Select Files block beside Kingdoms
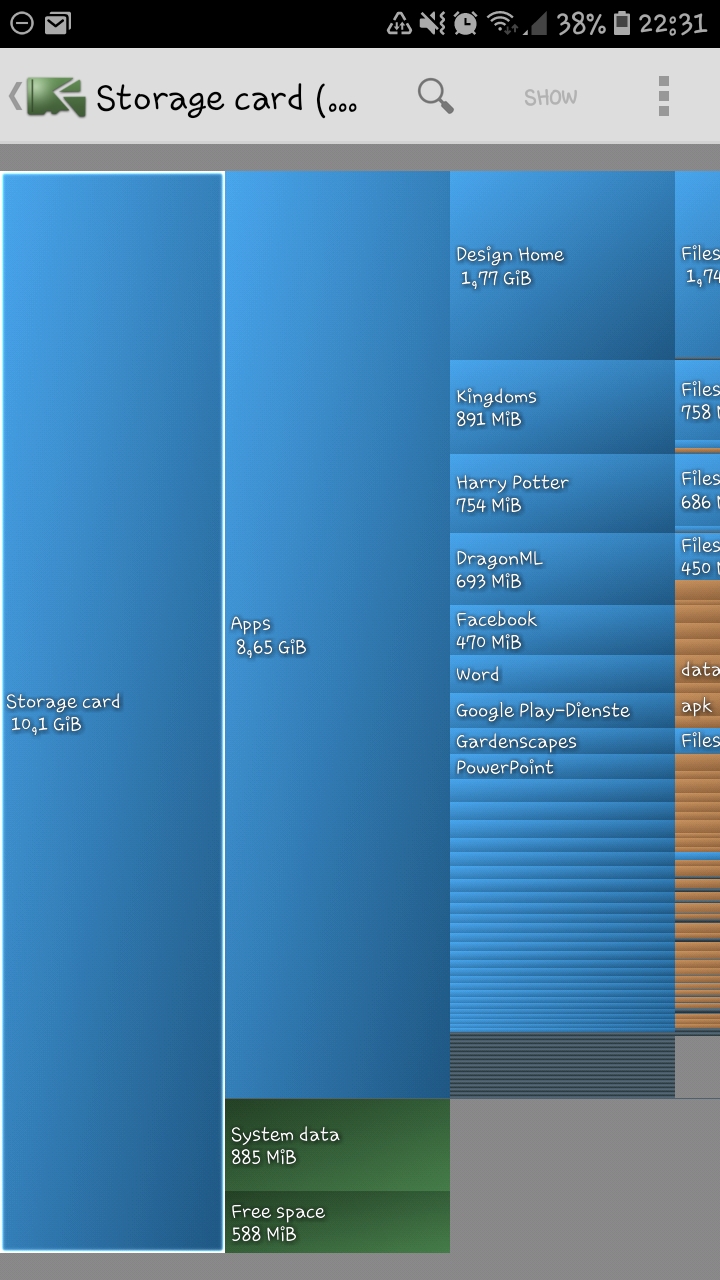 pyautogui.click(x=698, y=400)
